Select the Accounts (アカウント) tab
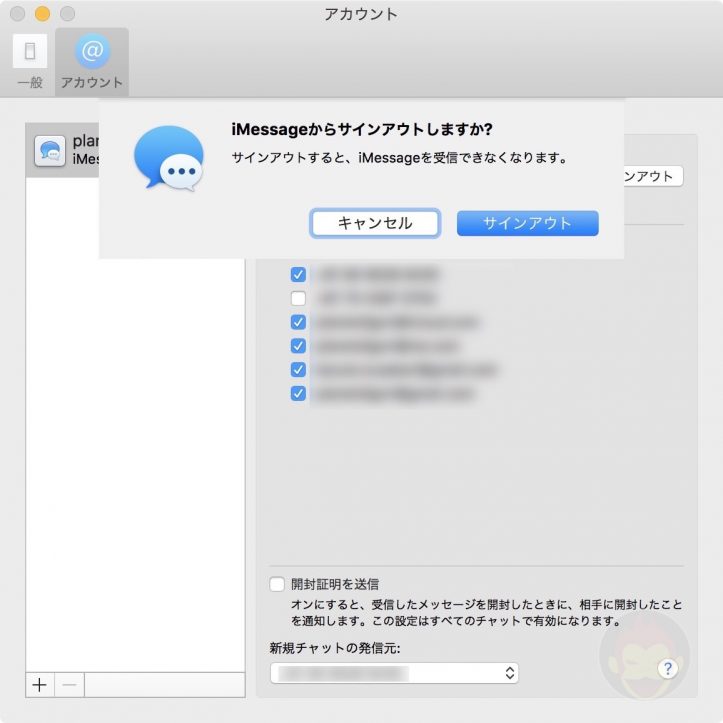Viewport: 723px width, 723px height. tap(92, 61)
